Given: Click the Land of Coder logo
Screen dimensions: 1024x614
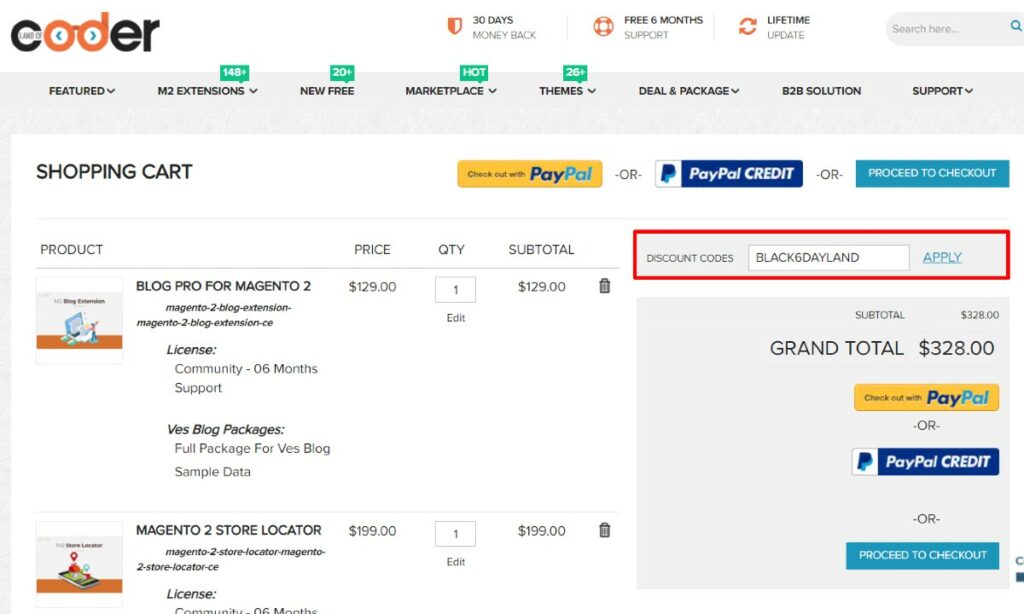Looking at the screenshot, I should pos(85,35).
